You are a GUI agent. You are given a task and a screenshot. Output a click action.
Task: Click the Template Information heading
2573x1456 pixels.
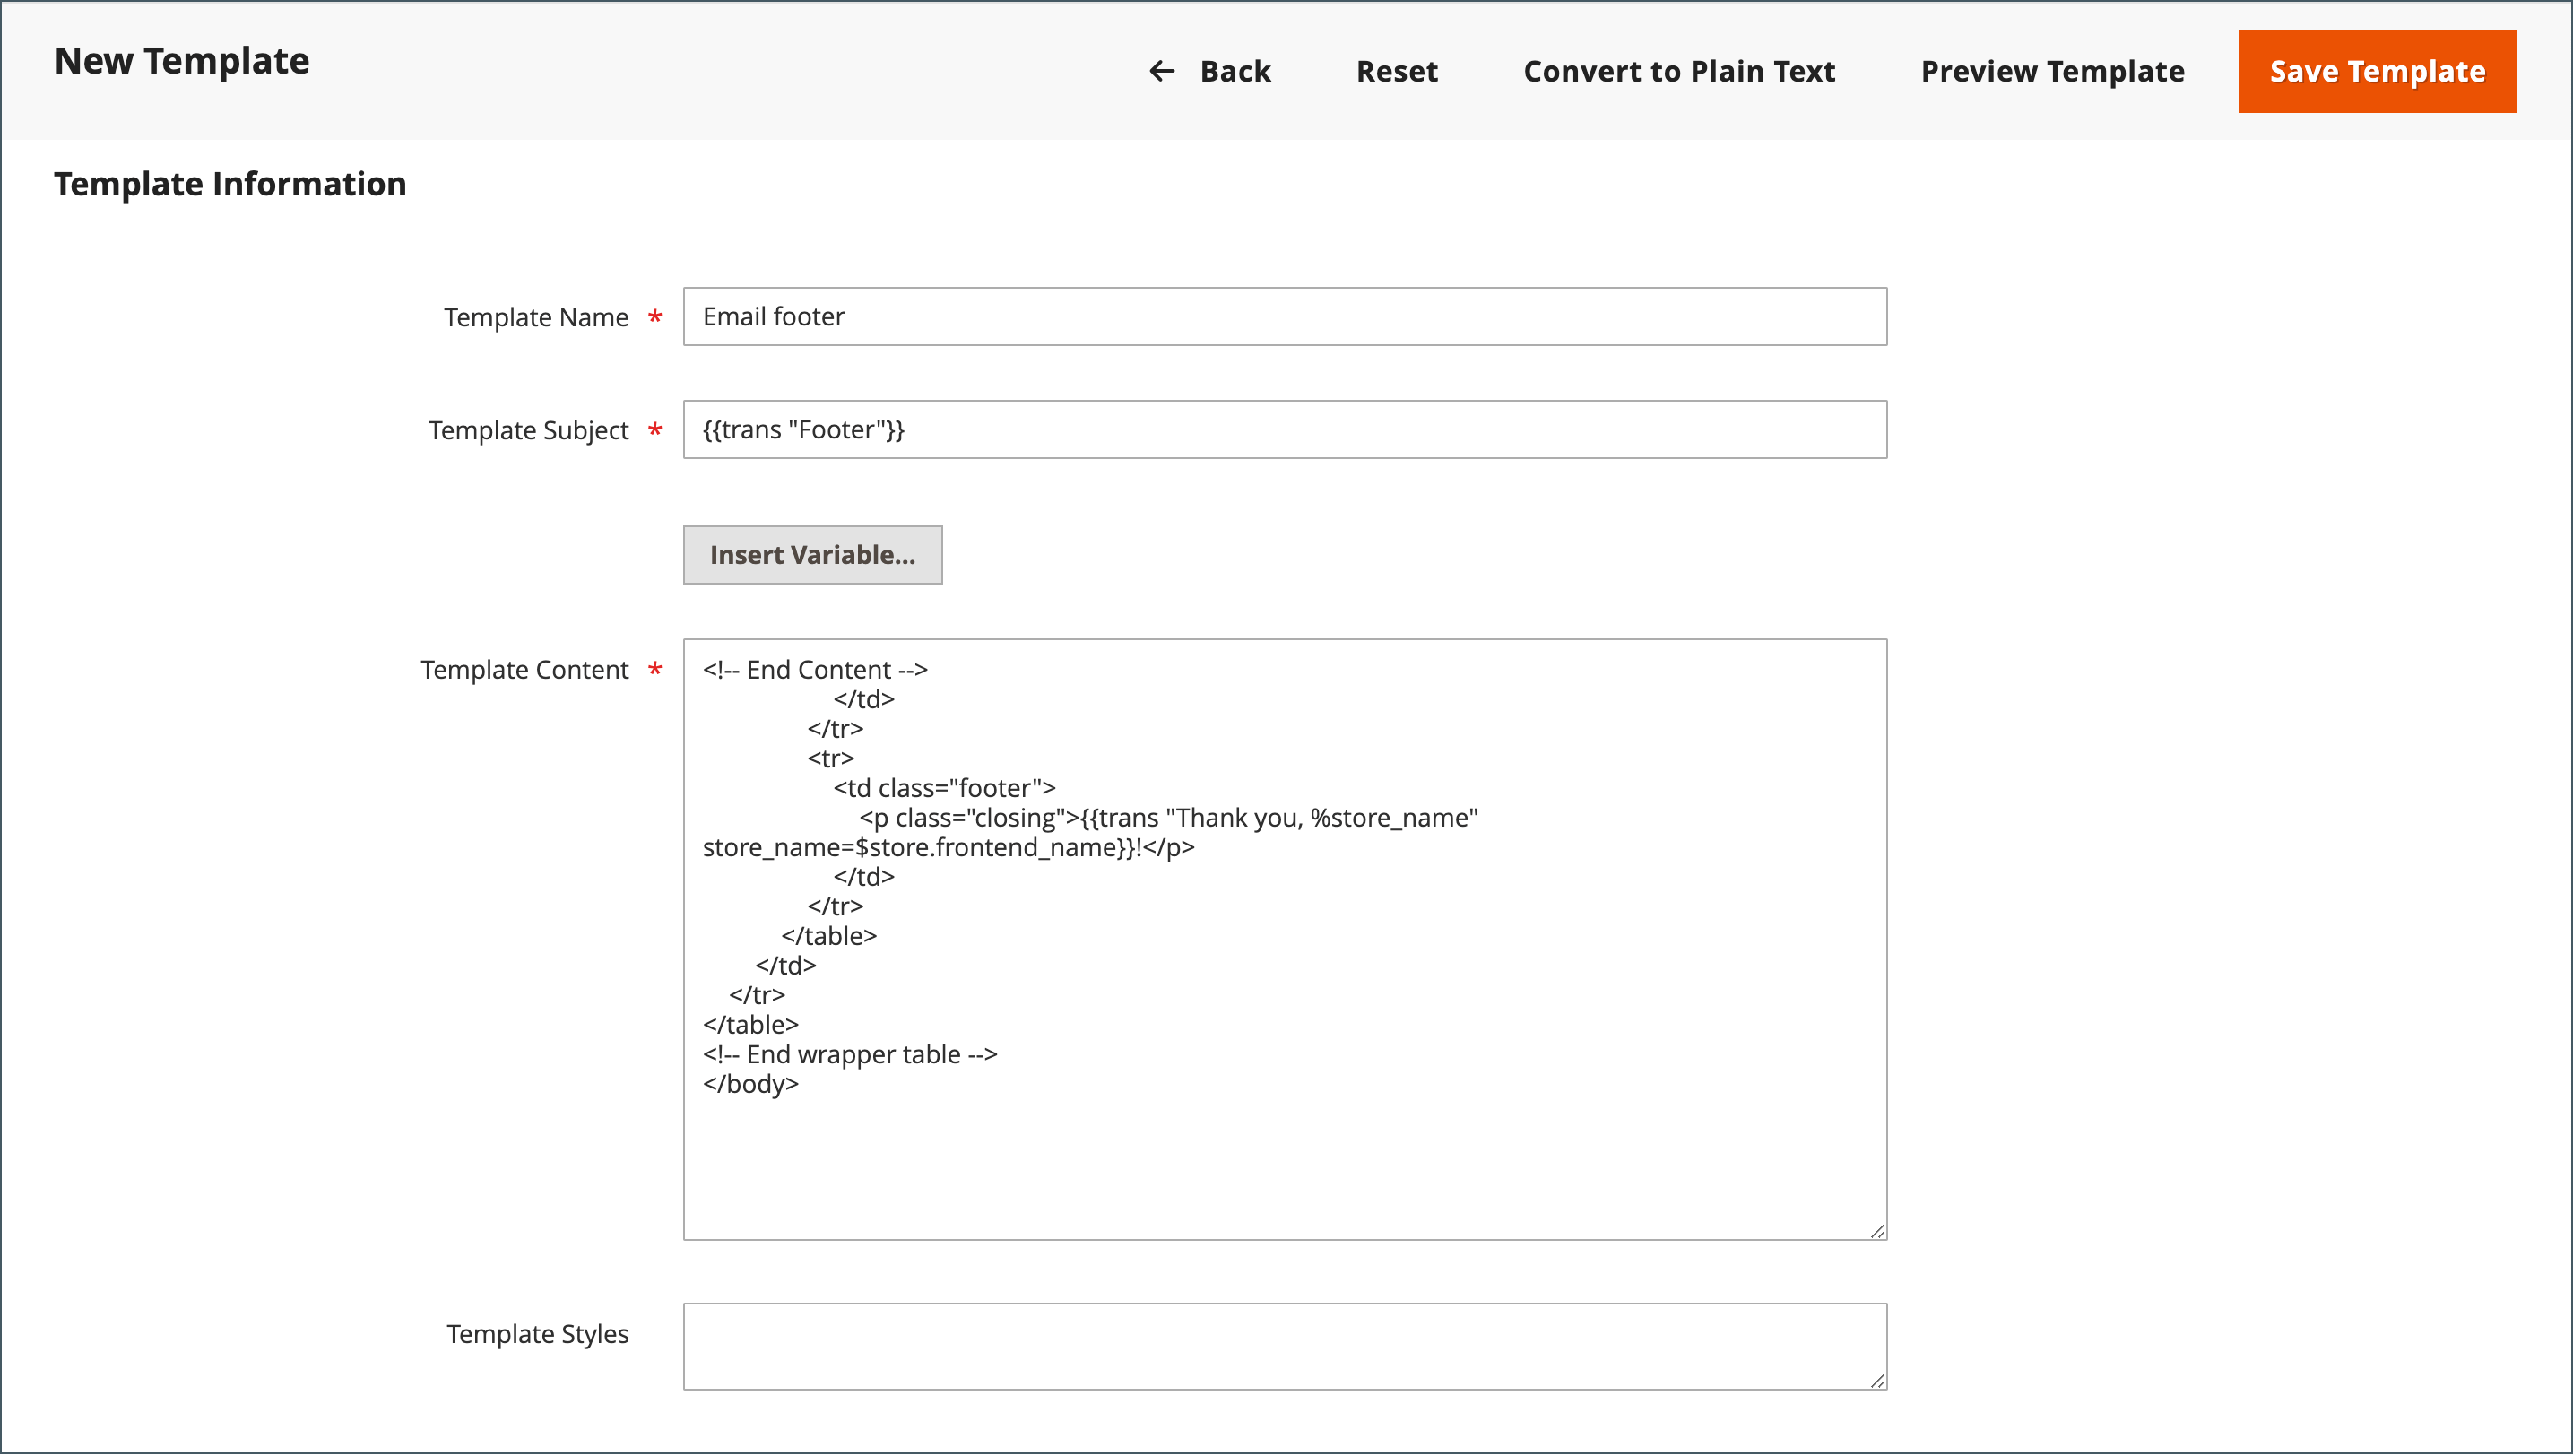click(x=230, y=184)
